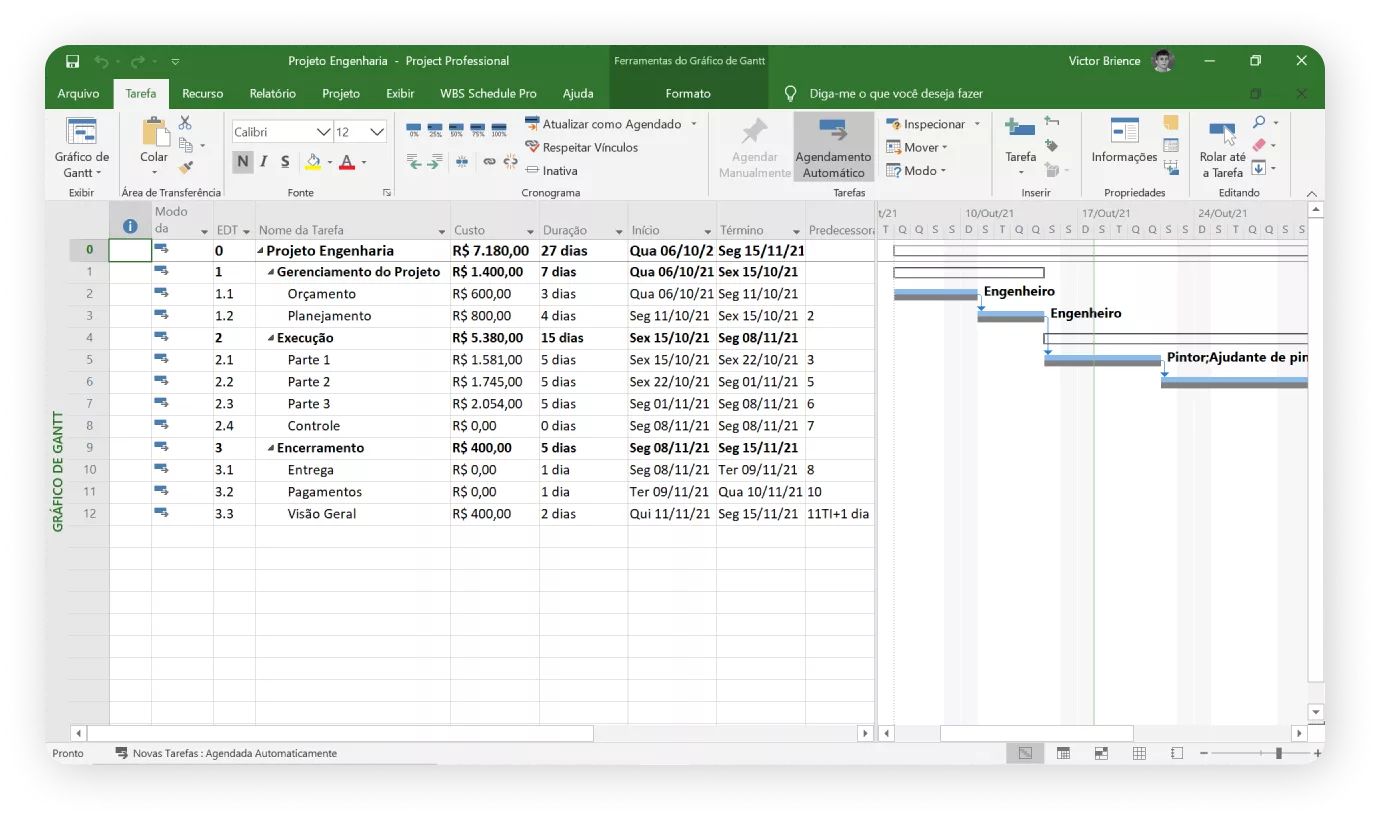Viewport: 1380px width, 820px height.
Task: Toggle italic I formatting
Action: pos(264,161)
